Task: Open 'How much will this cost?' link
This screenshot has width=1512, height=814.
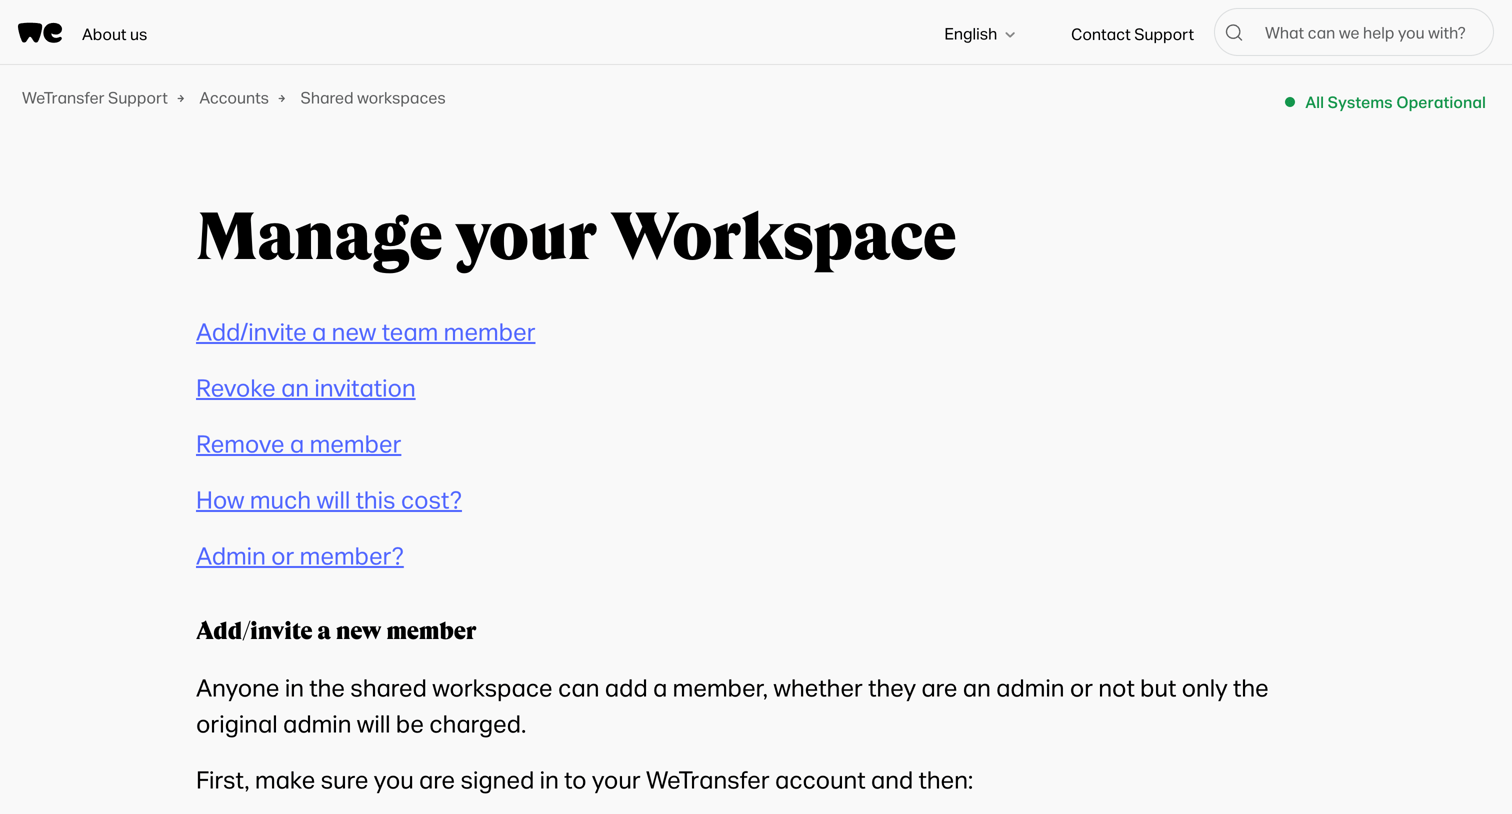Action: click(329, 500)
